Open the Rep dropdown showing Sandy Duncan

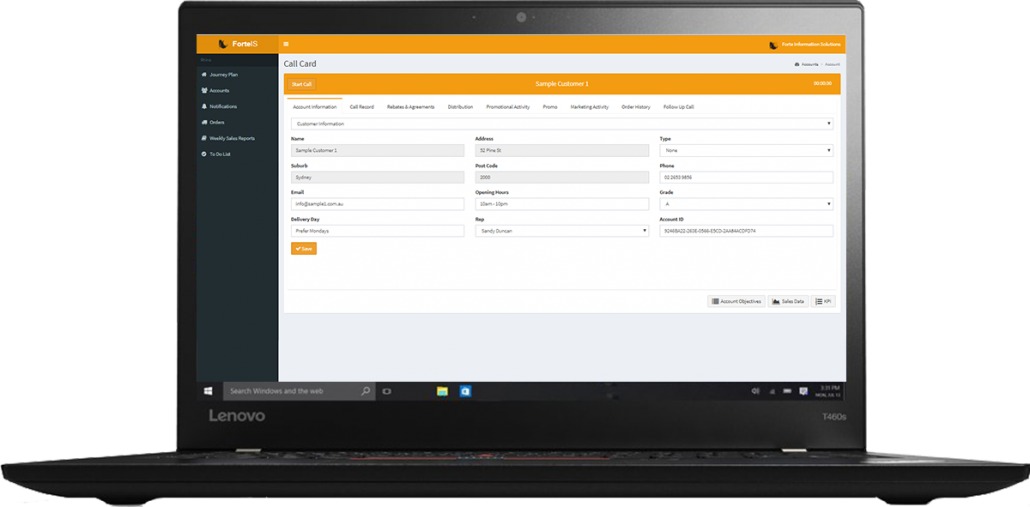click(x=561, y=231)
